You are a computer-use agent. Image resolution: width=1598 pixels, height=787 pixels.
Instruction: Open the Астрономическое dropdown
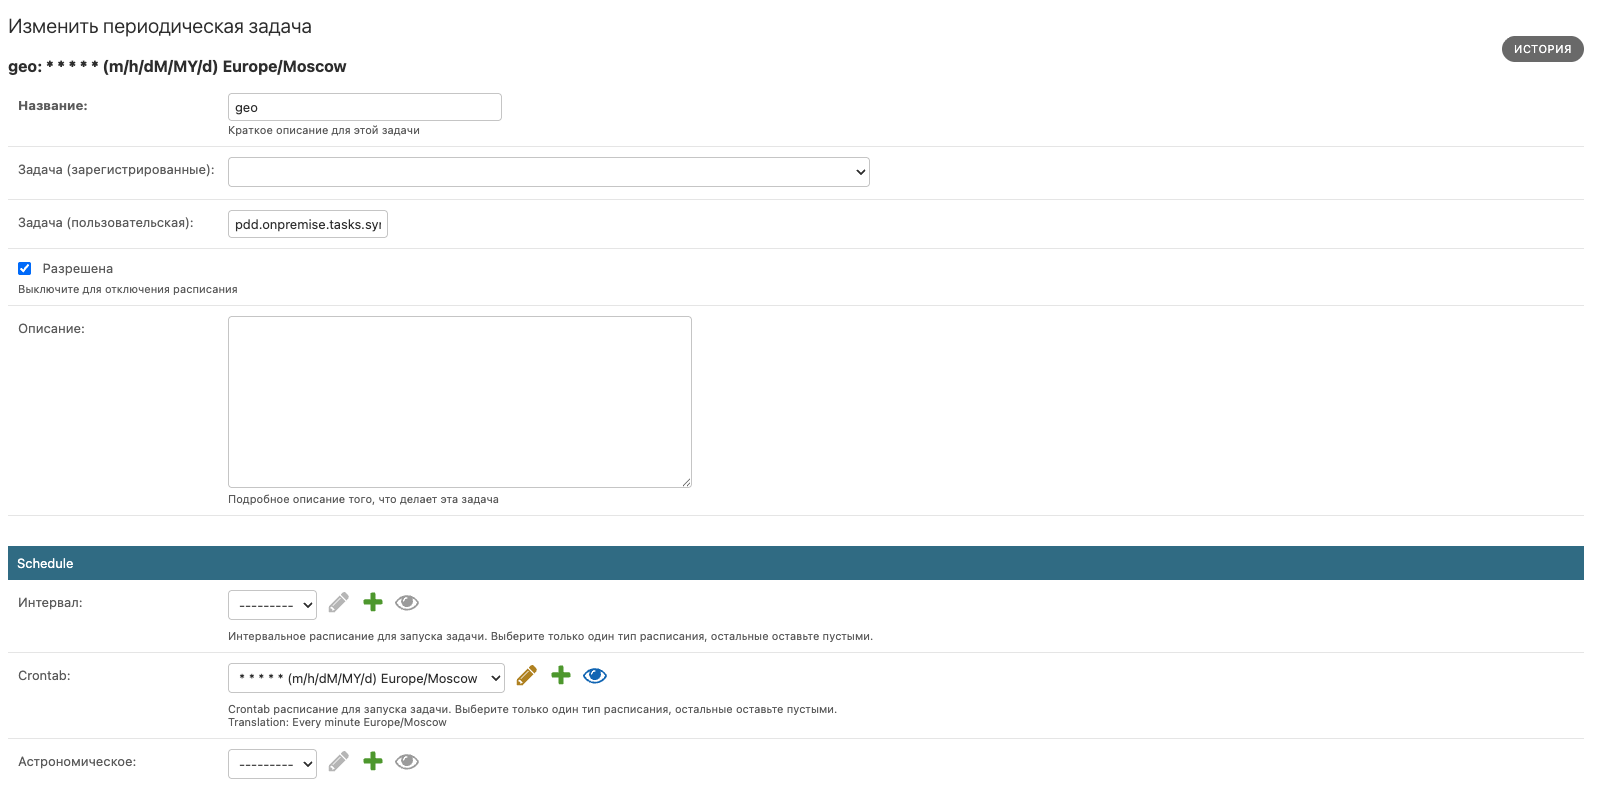pos(272,764)
